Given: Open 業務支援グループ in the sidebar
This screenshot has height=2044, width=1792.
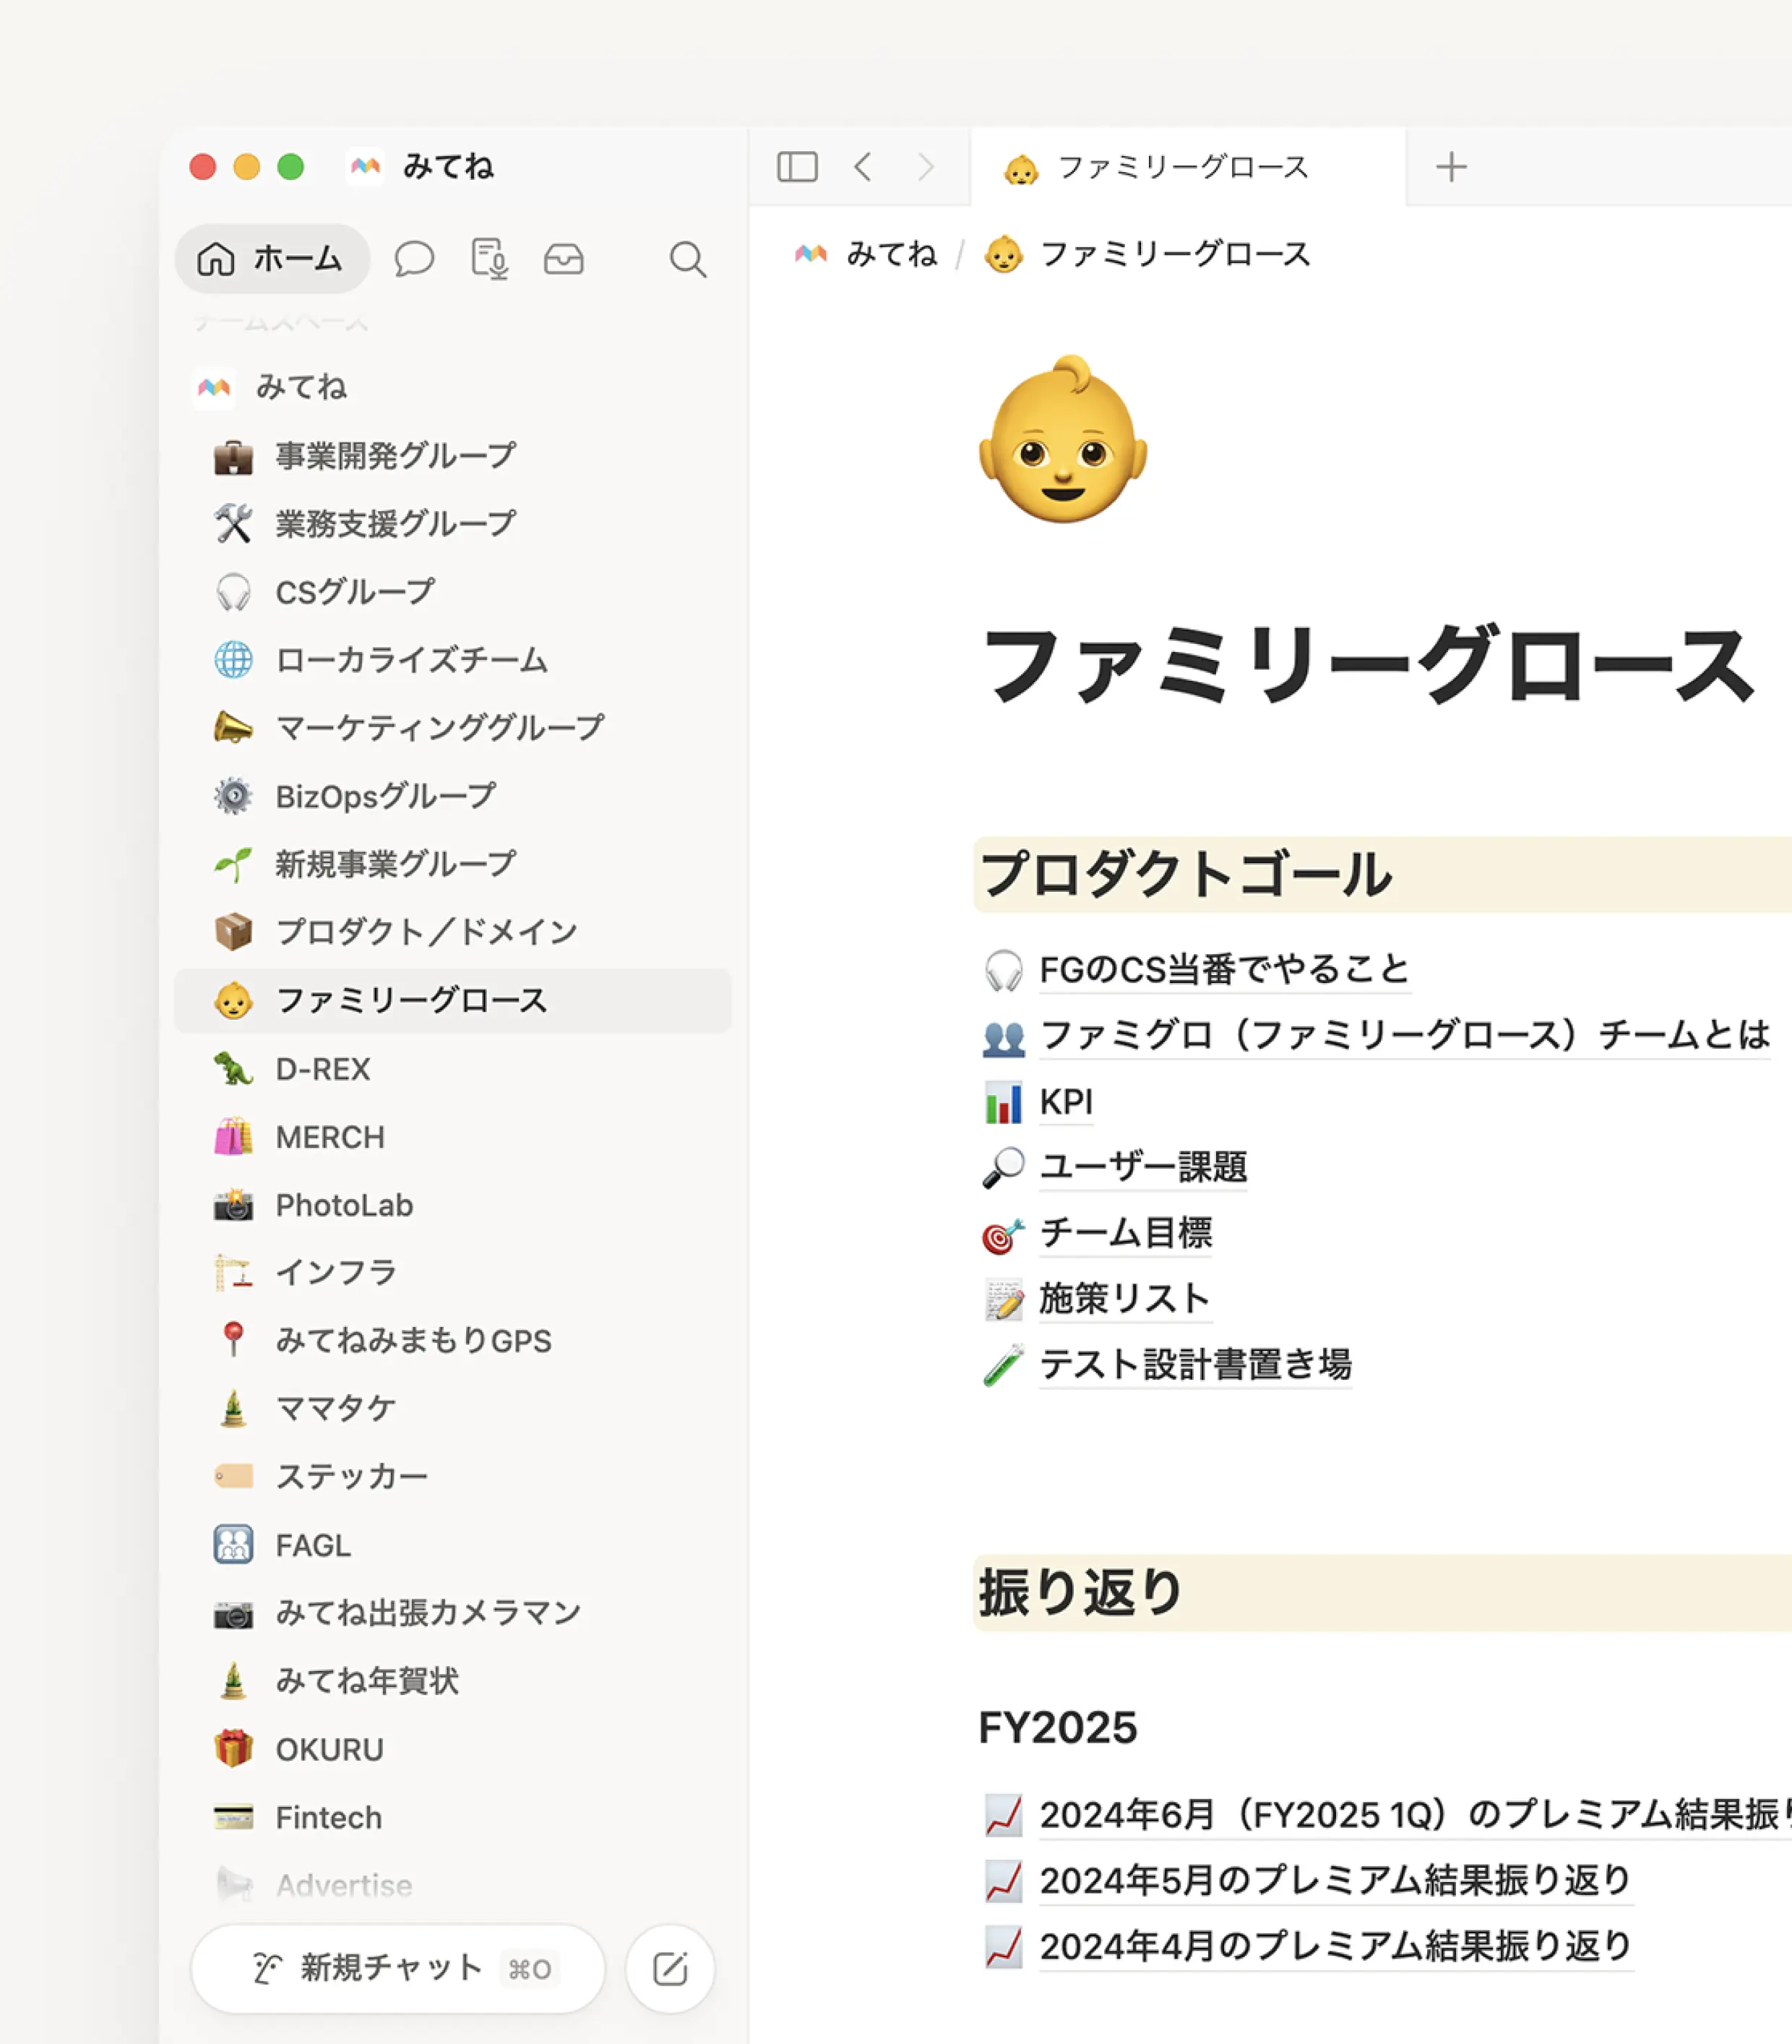Looking at the screenshot, I should pyautogui.click(x=452, y=524).
